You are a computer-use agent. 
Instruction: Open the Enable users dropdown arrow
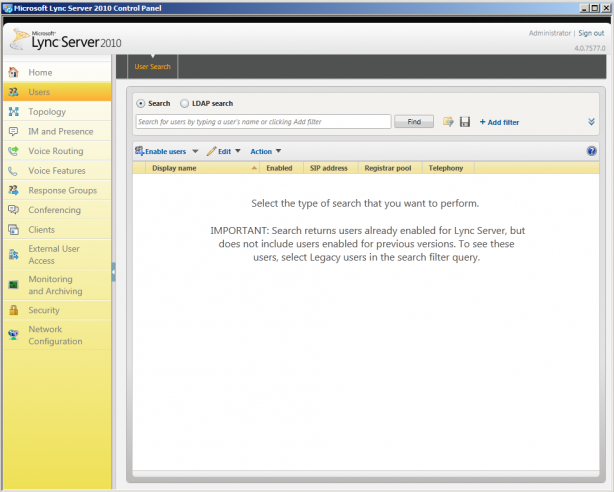coord(195,151)
